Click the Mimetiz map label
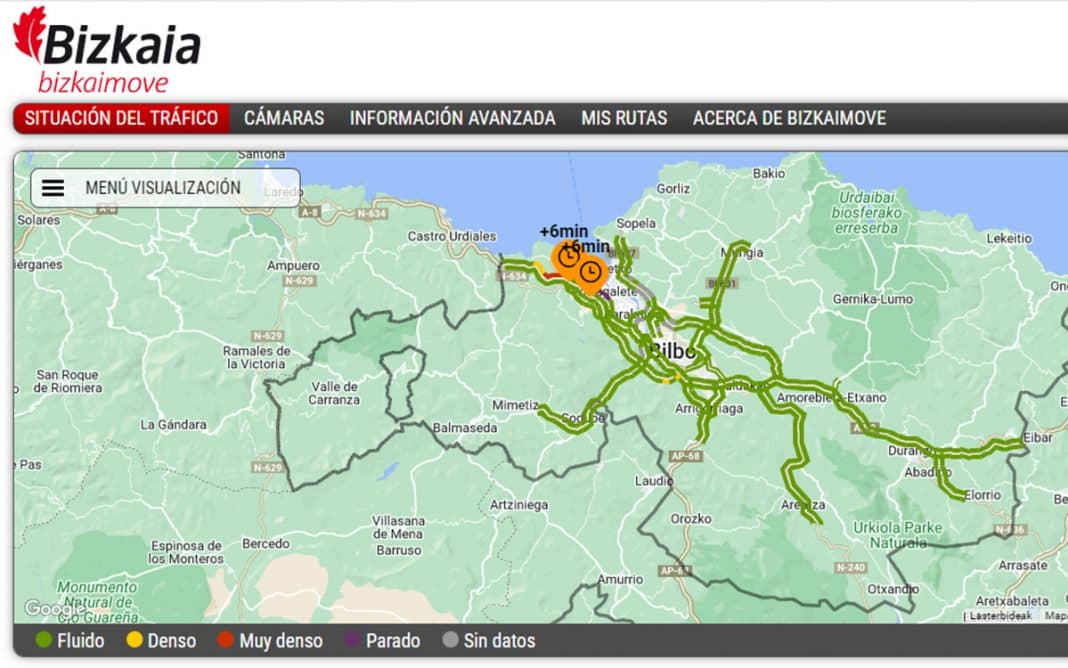This screenshot has width=1068, height=668. [x=515, y=405]
